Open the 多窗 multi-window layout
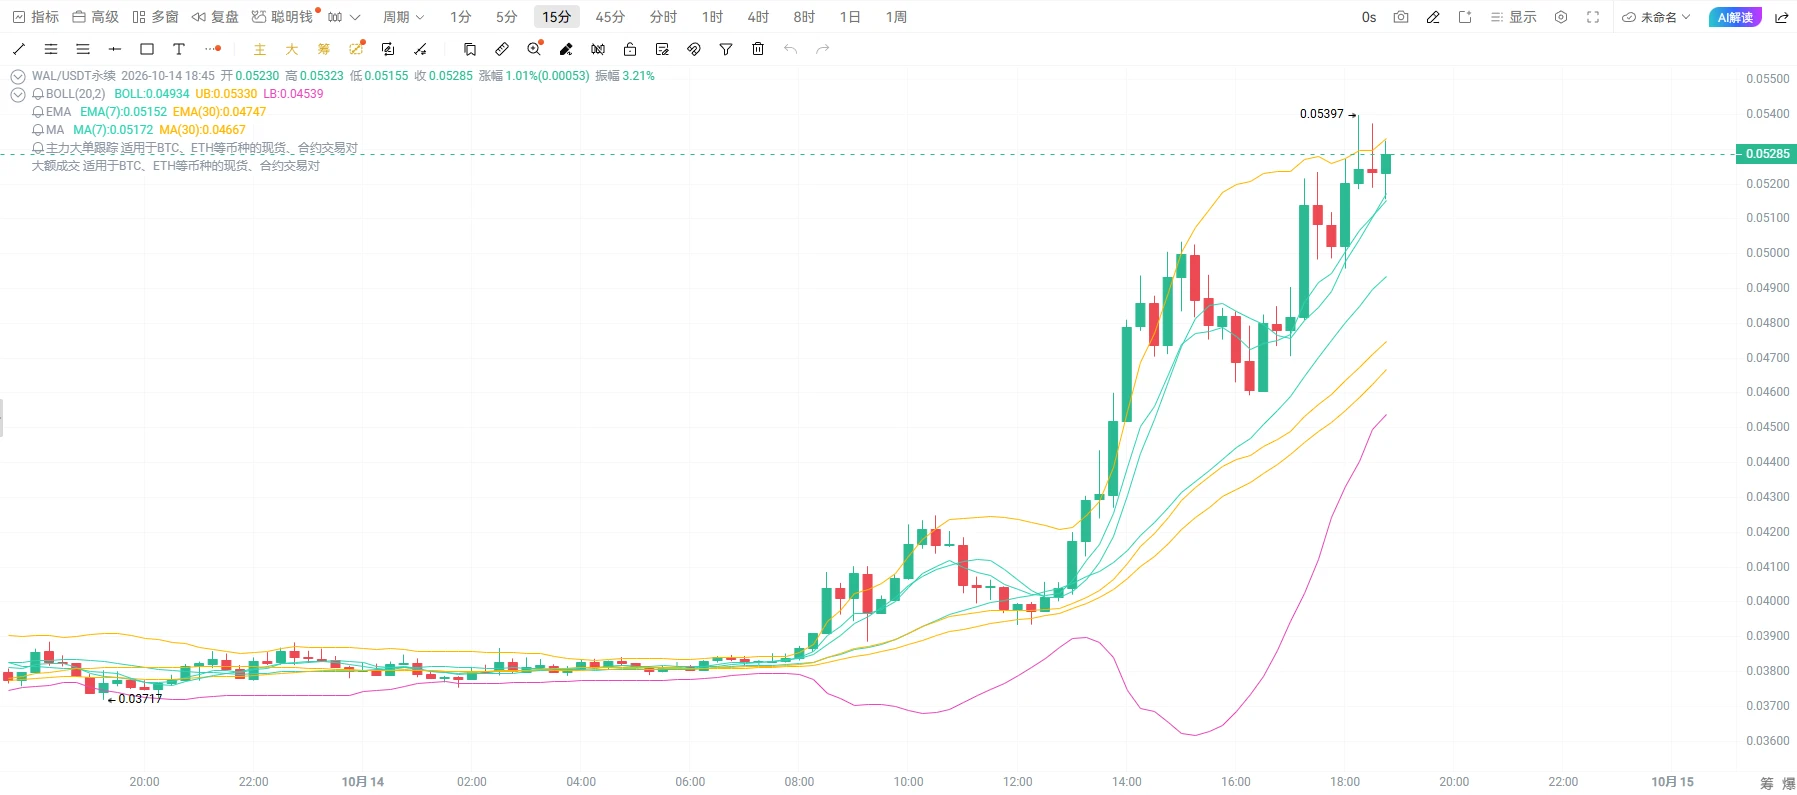Viewport: 1797px width, 795px height. click(156, 17)
